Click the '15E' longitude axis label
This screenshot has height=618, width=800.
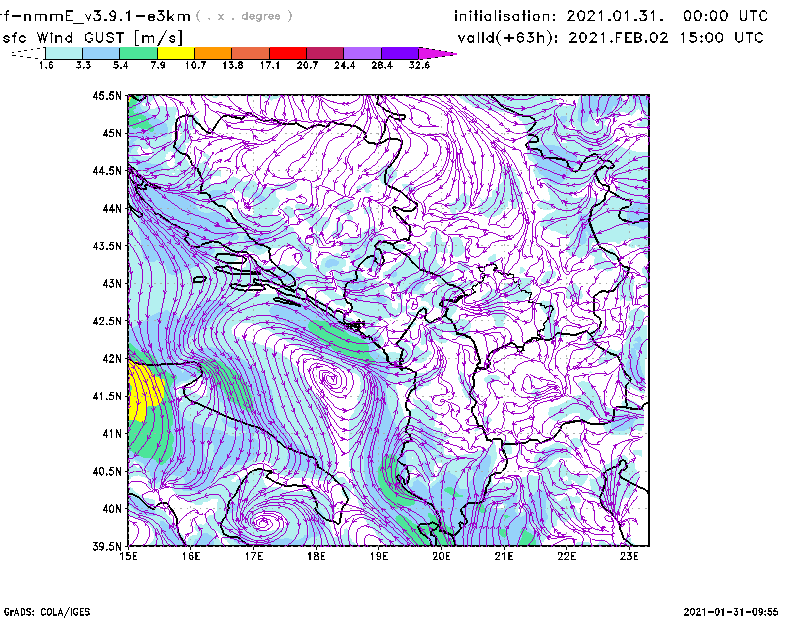tap(128, 556)
